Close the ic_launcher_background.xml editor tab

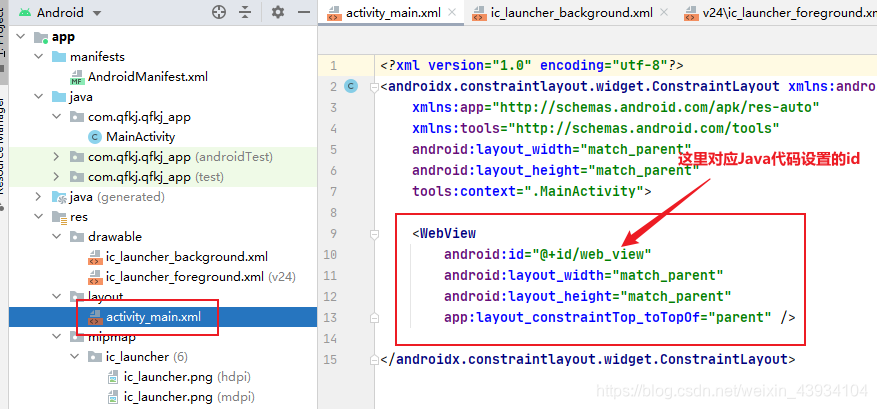(x=664, y=12)
